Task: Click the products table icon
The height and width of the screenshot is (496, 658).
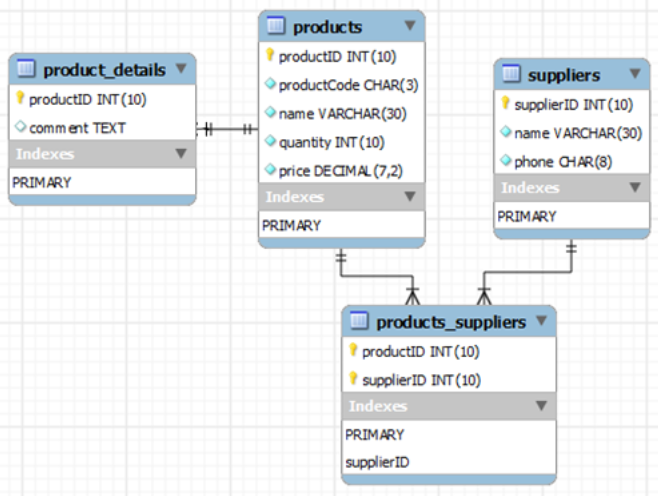Action: point(276,25)
